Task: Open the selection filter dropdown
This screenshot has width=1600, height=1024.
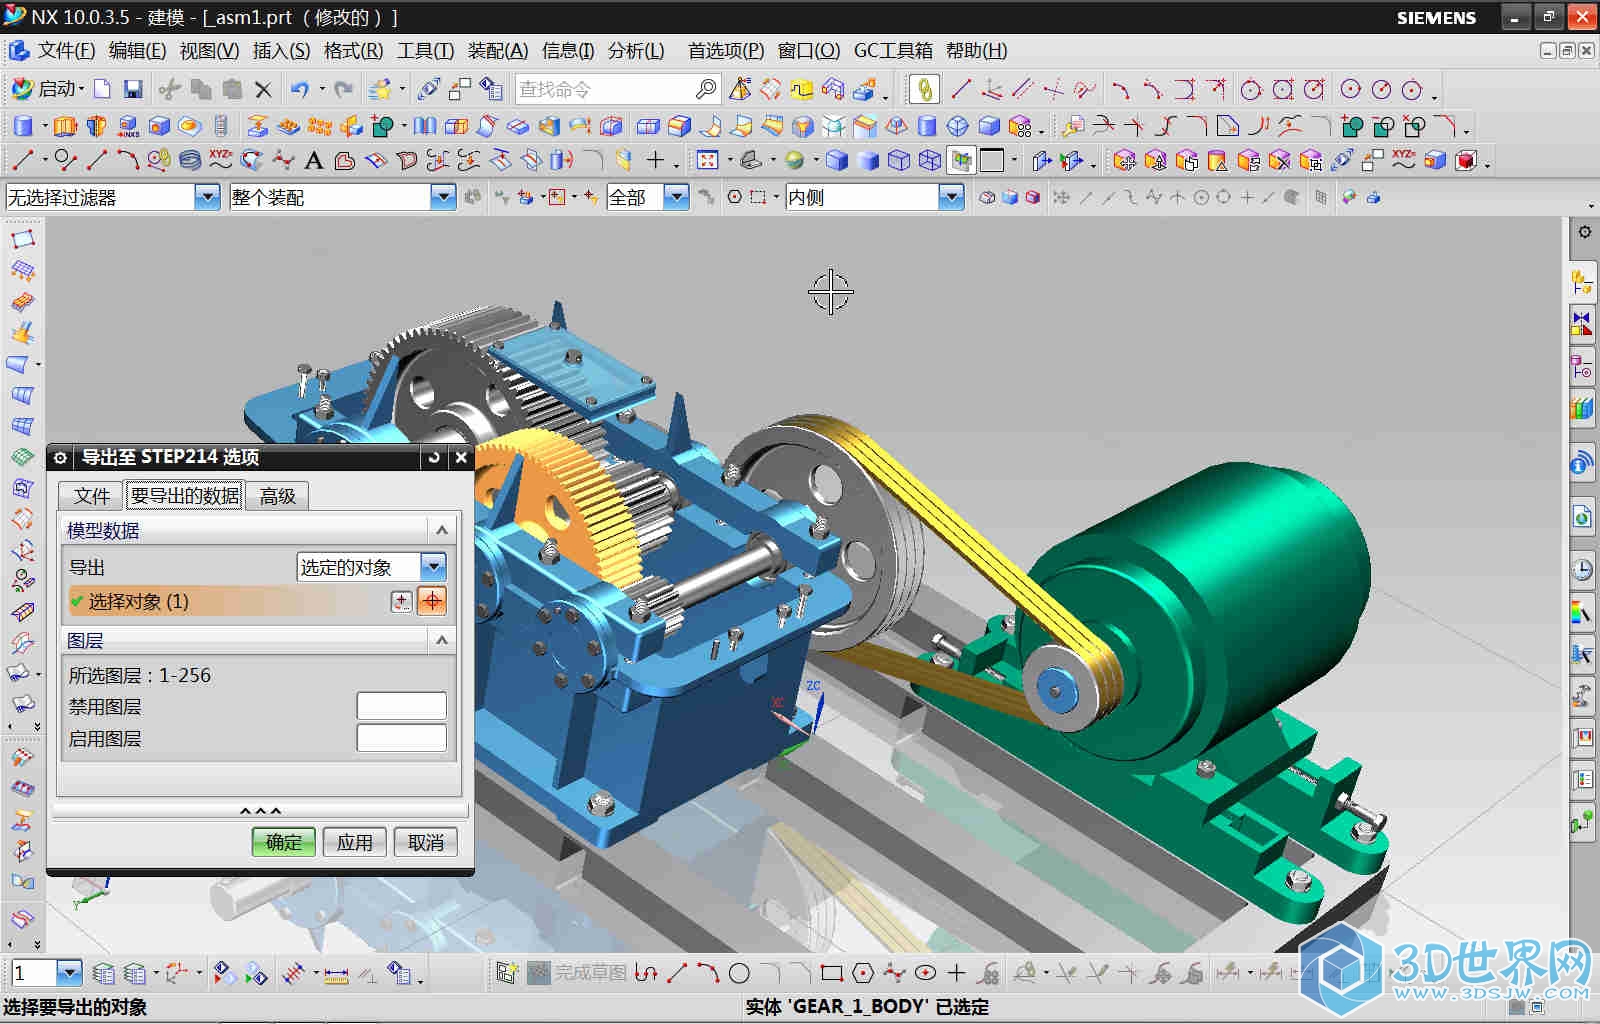Action: click(x=207, y=197)
